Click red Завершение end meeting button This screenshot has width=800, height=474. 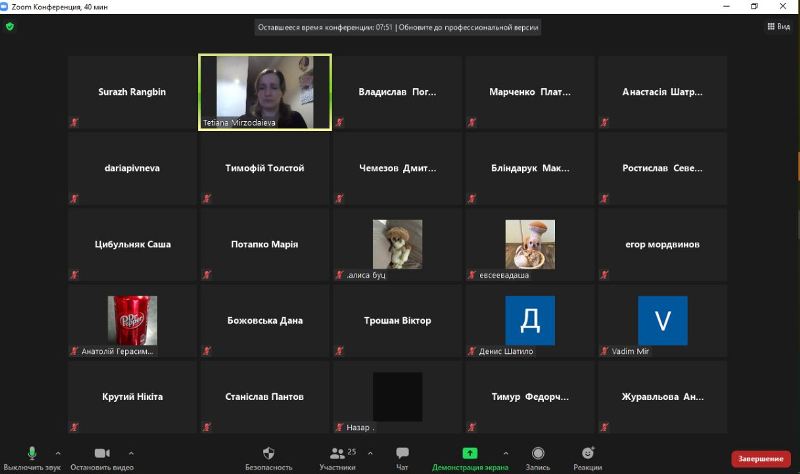pyautogui.click(x=761, y=459)
